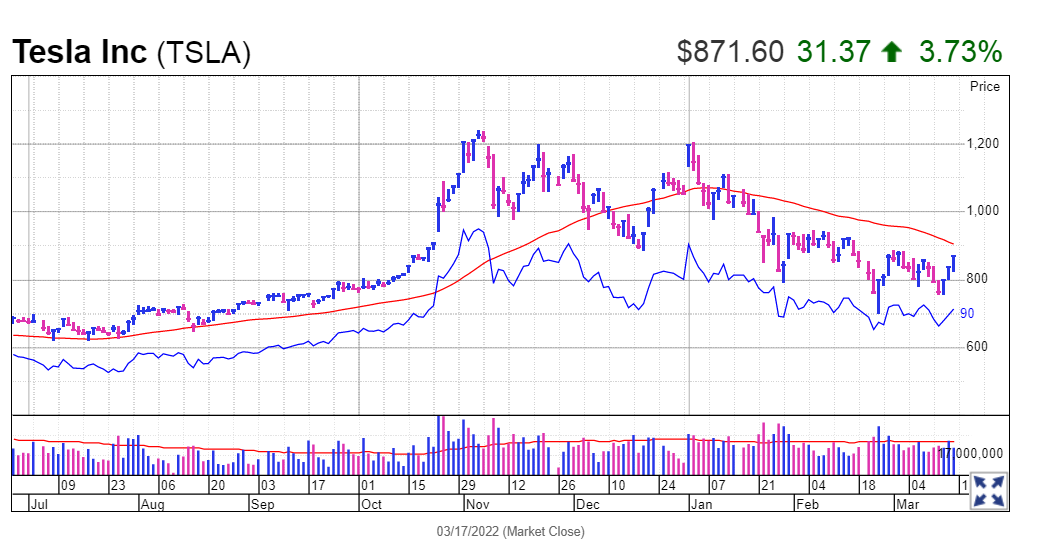Click the 21 January date tick

pyautogui.click(x=768, y=485)
